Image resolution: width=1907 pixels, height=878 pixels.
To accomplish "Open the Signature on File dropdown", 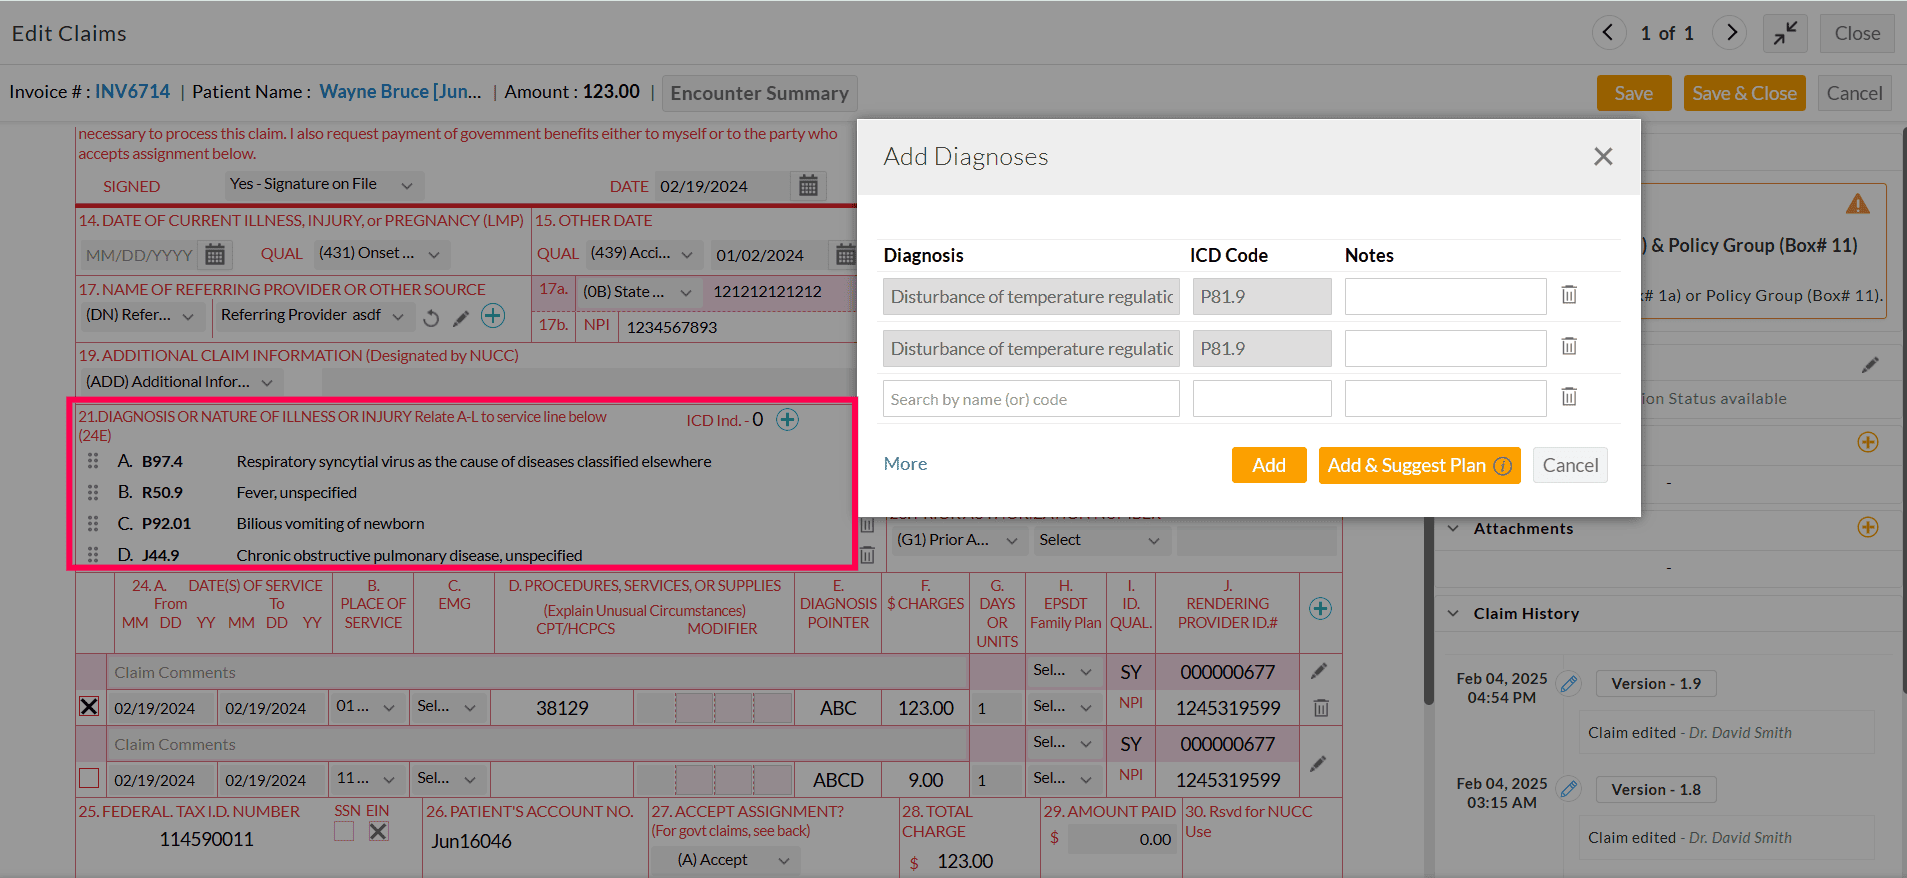I will pyautogui.click(x=322, y=185).
